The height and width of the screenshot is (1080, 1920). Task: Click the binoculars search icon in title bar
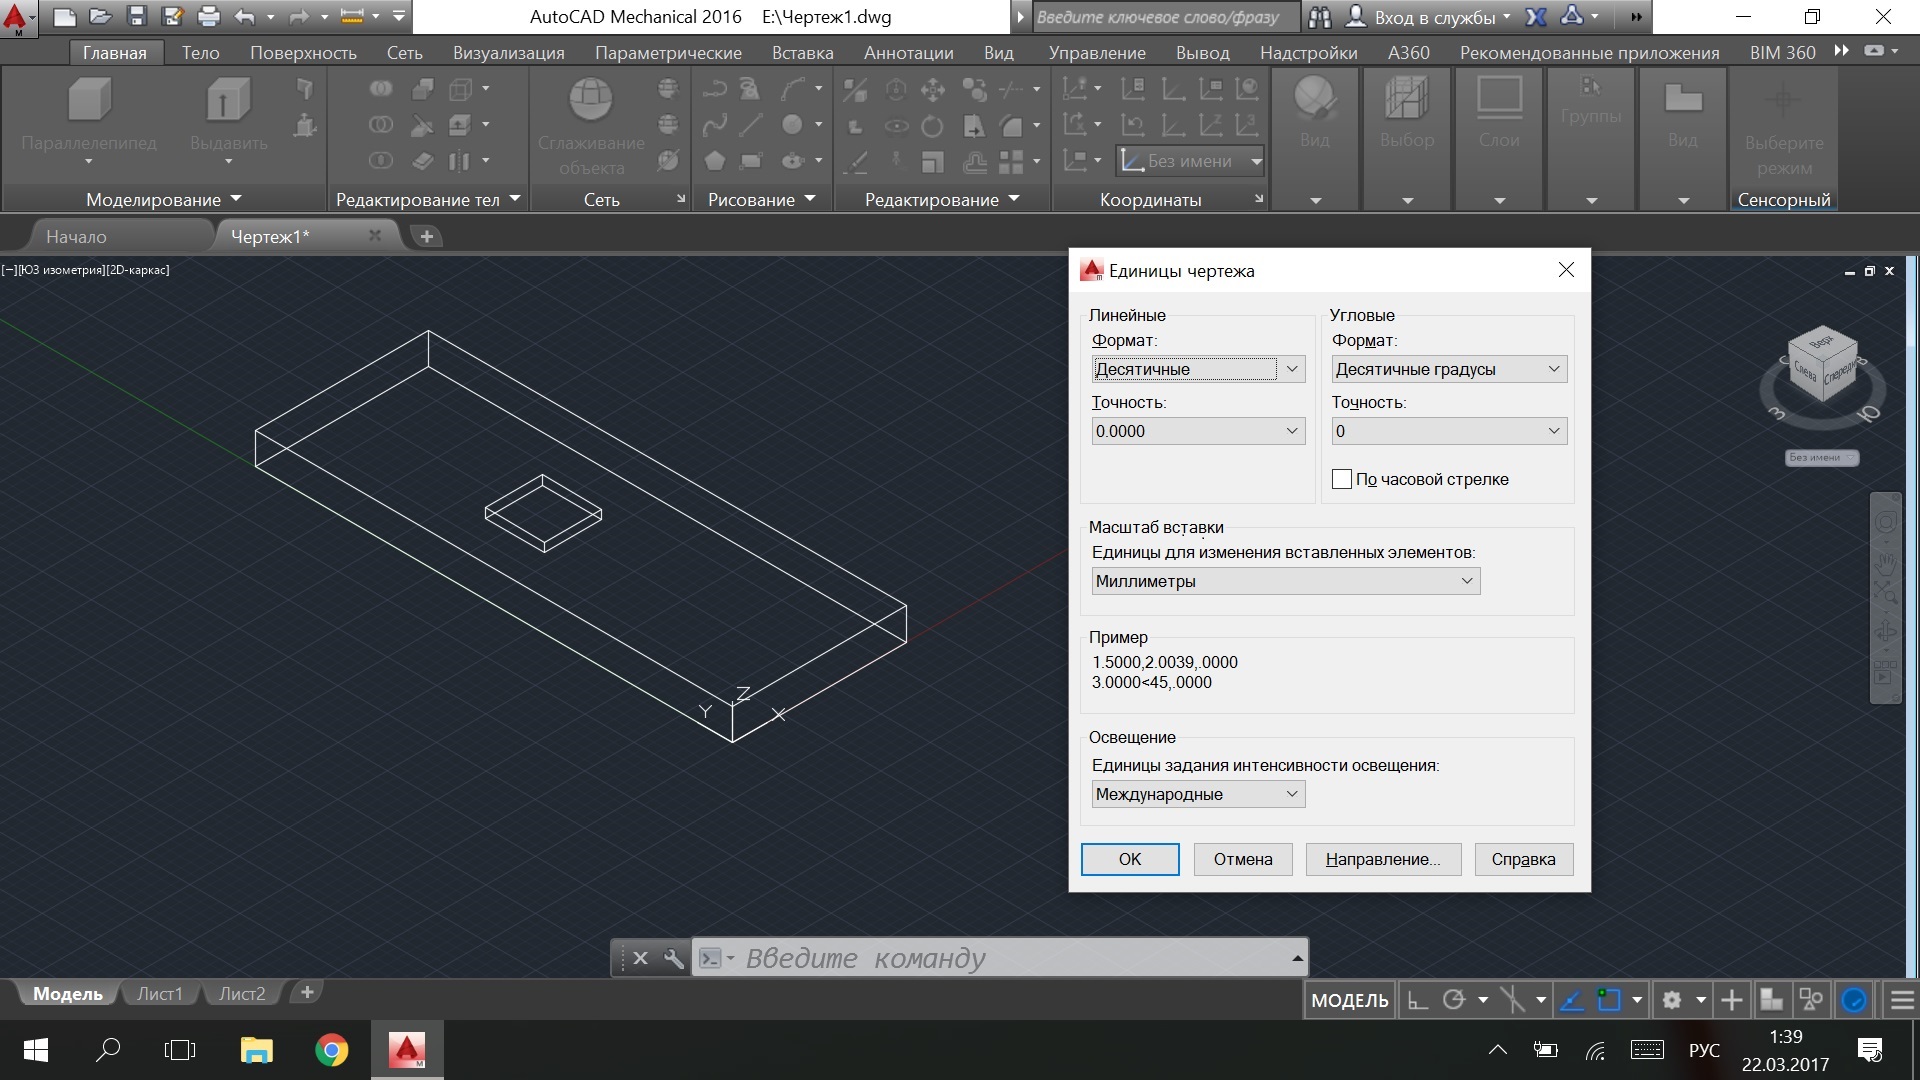click(1320, 17)
